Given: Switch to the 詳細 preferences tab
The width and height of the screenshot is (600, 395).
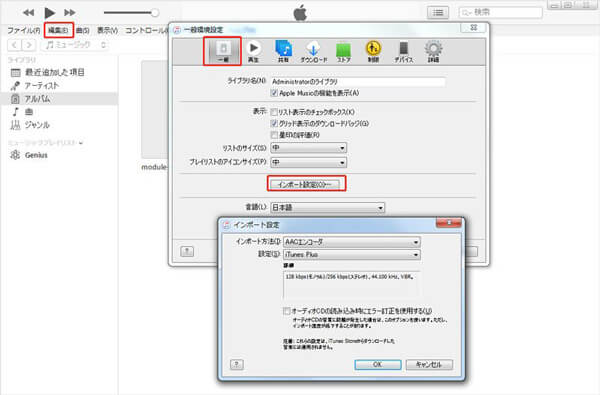Looking at the screenshot, I should pos(433,51).
